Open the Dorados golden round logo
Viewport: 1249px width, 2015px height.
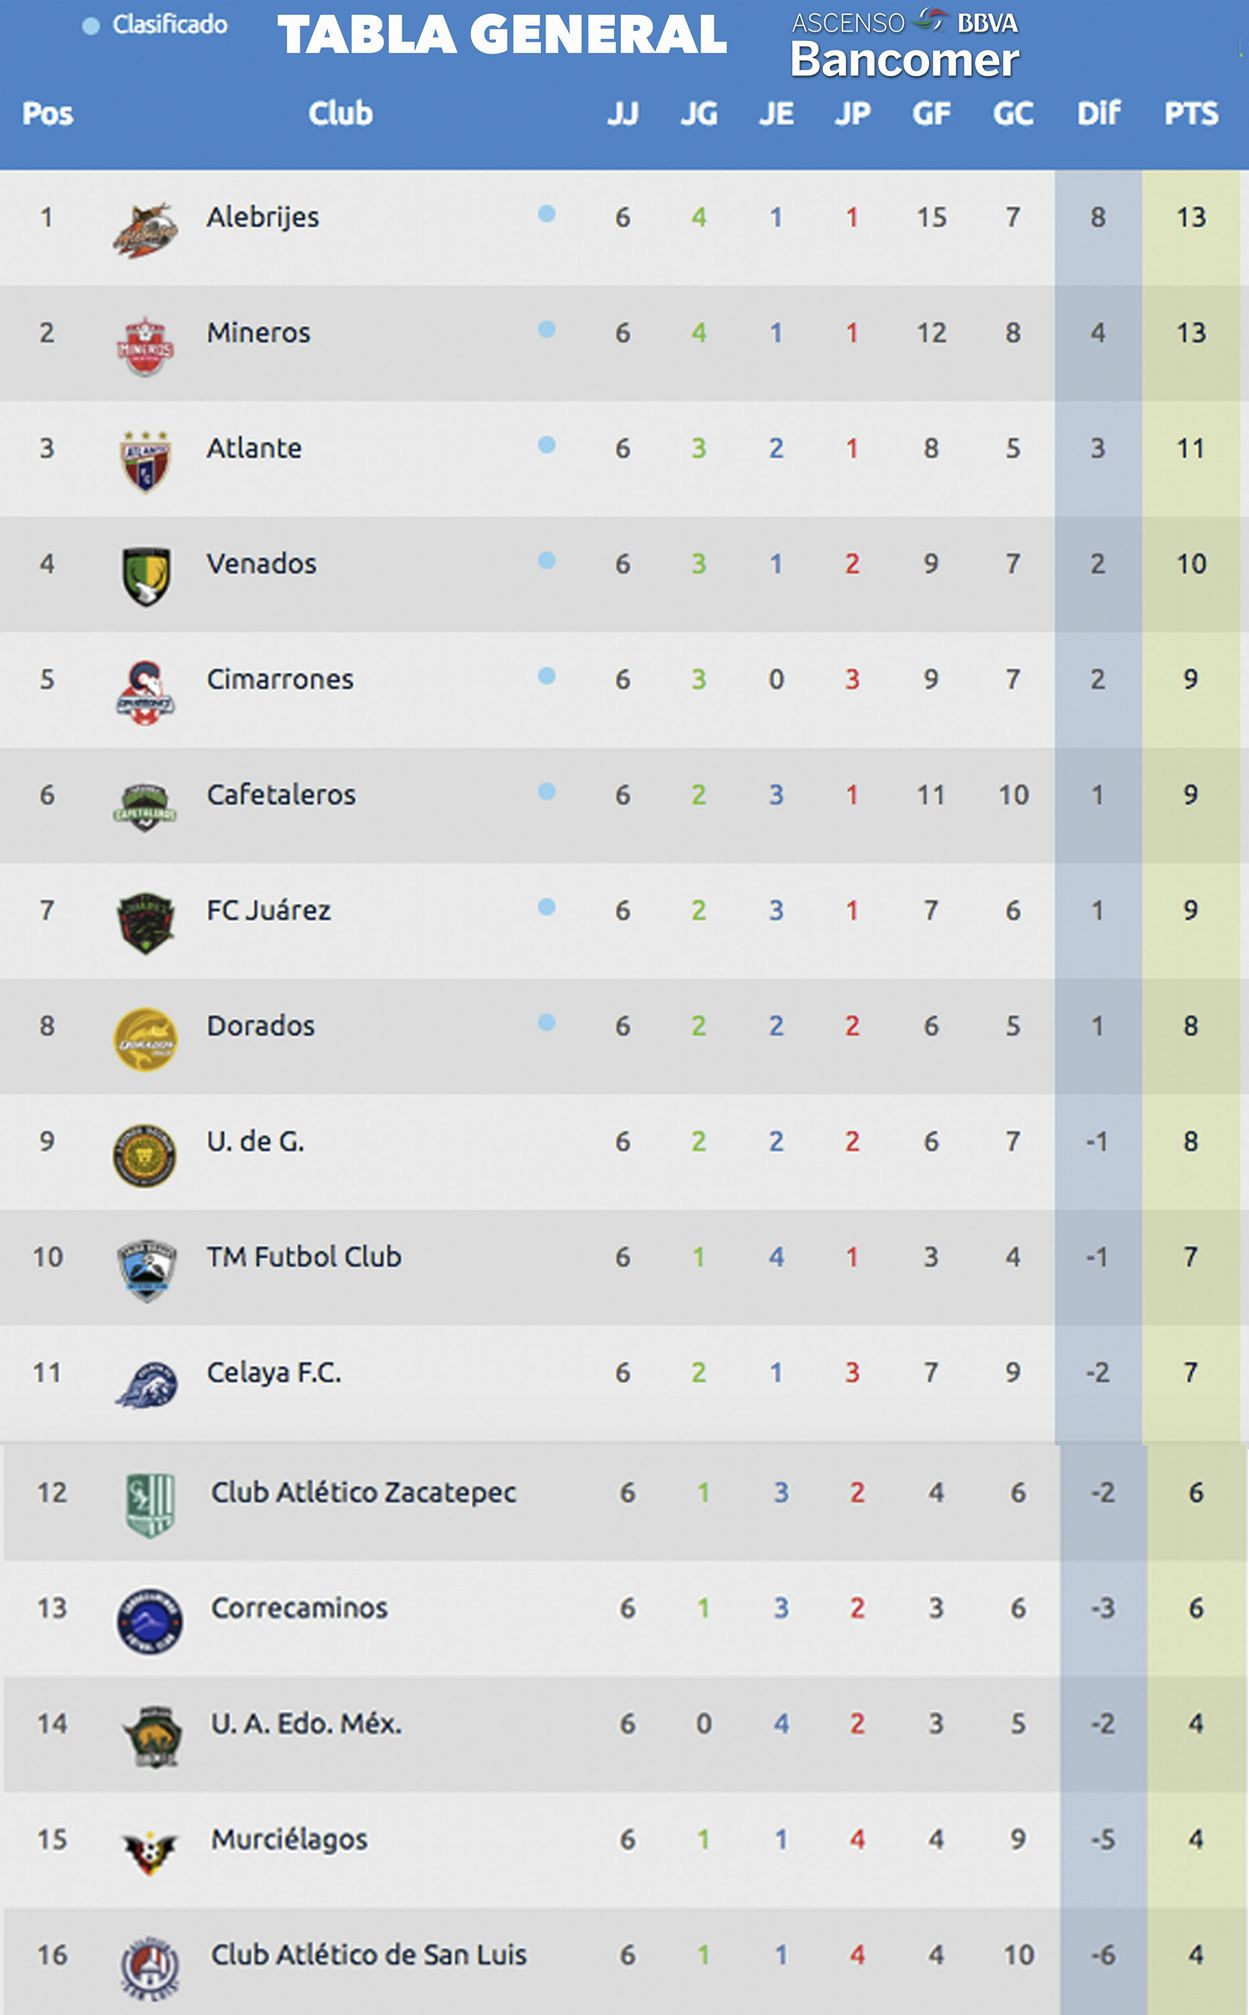point(145,1039)
